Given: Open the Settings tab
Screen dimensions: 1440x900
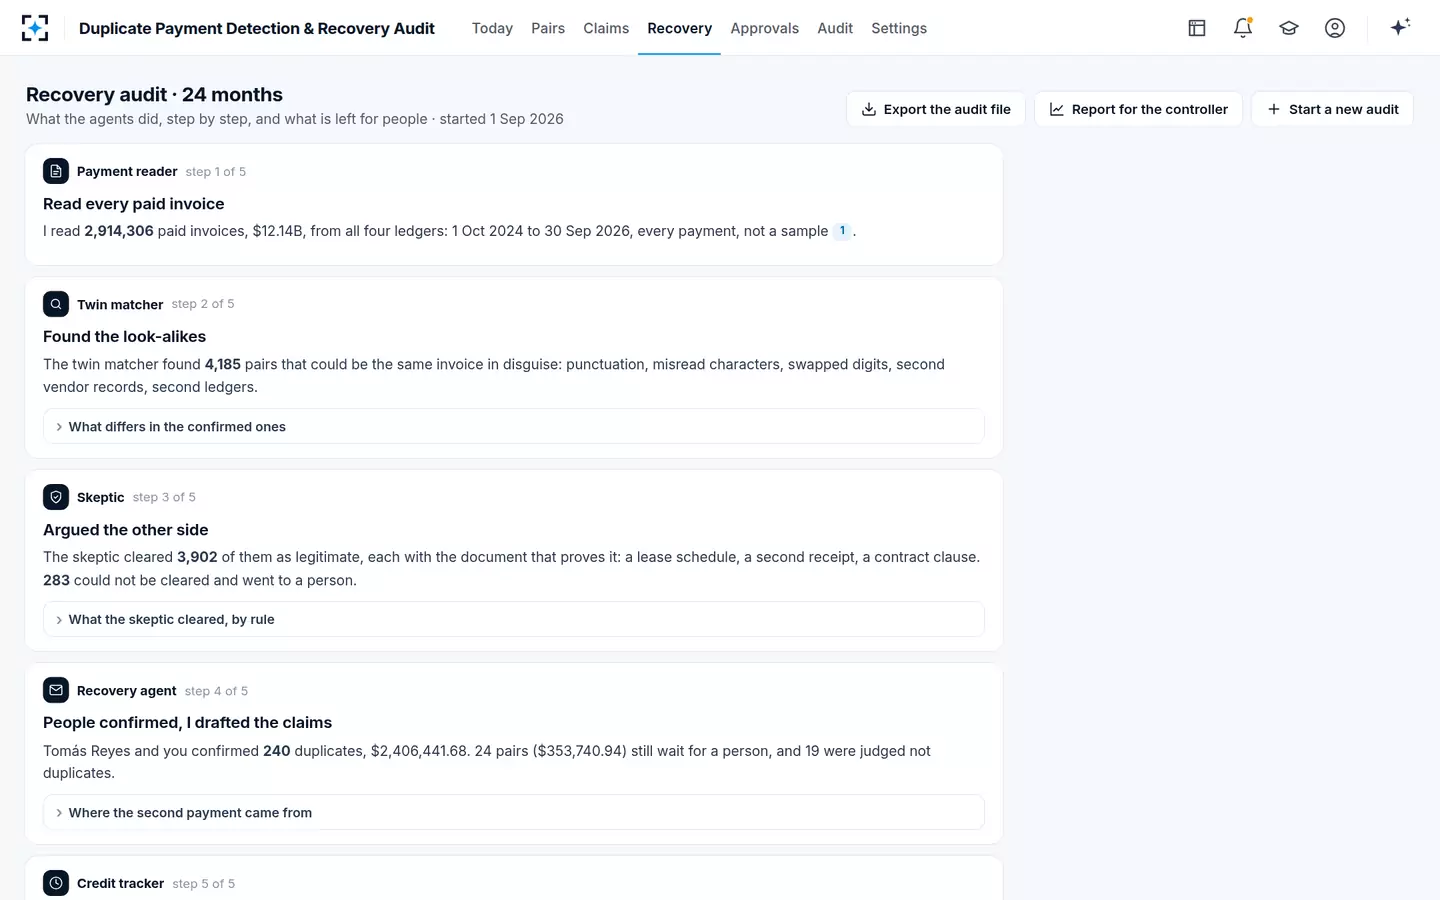Looking at the screenshot, I should click(899, 28).
